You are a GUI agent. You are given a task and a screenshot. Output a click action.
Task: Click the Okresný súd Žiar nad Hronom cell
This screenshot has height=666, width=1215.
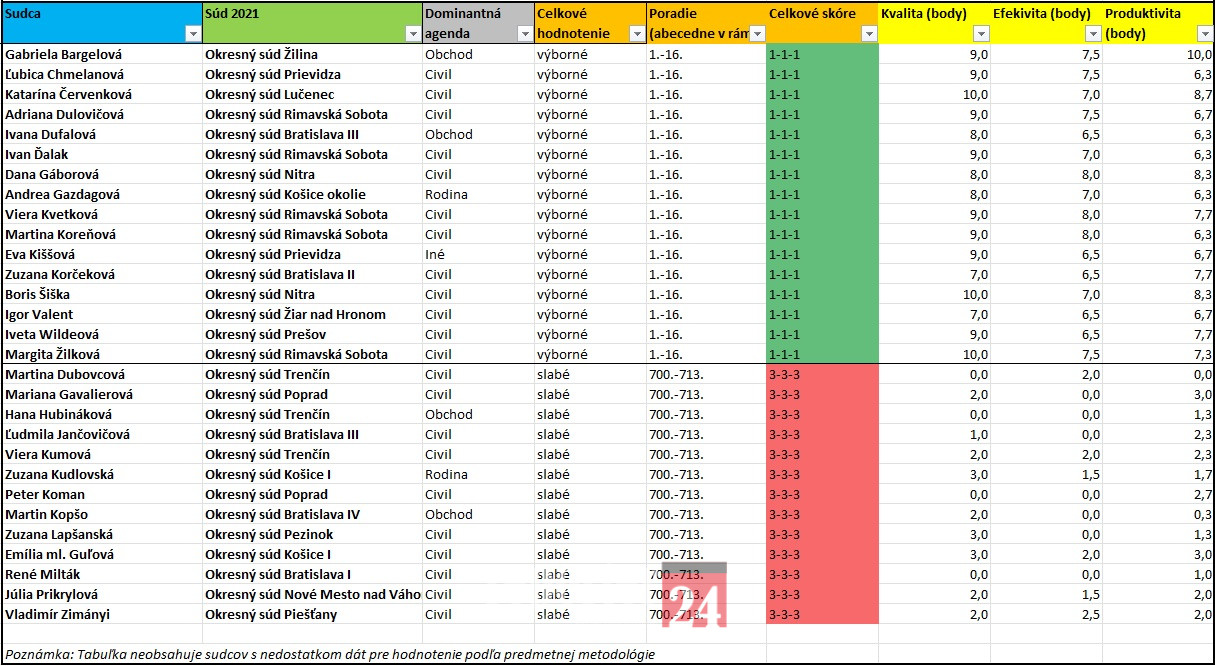[295, 314]
